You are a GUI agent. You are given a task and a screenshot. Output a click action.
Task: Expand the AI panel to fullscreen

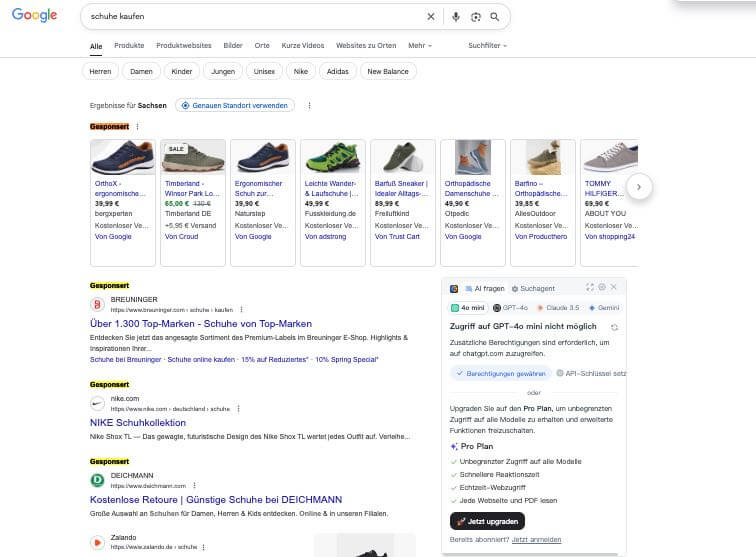[x=590, y=287]
